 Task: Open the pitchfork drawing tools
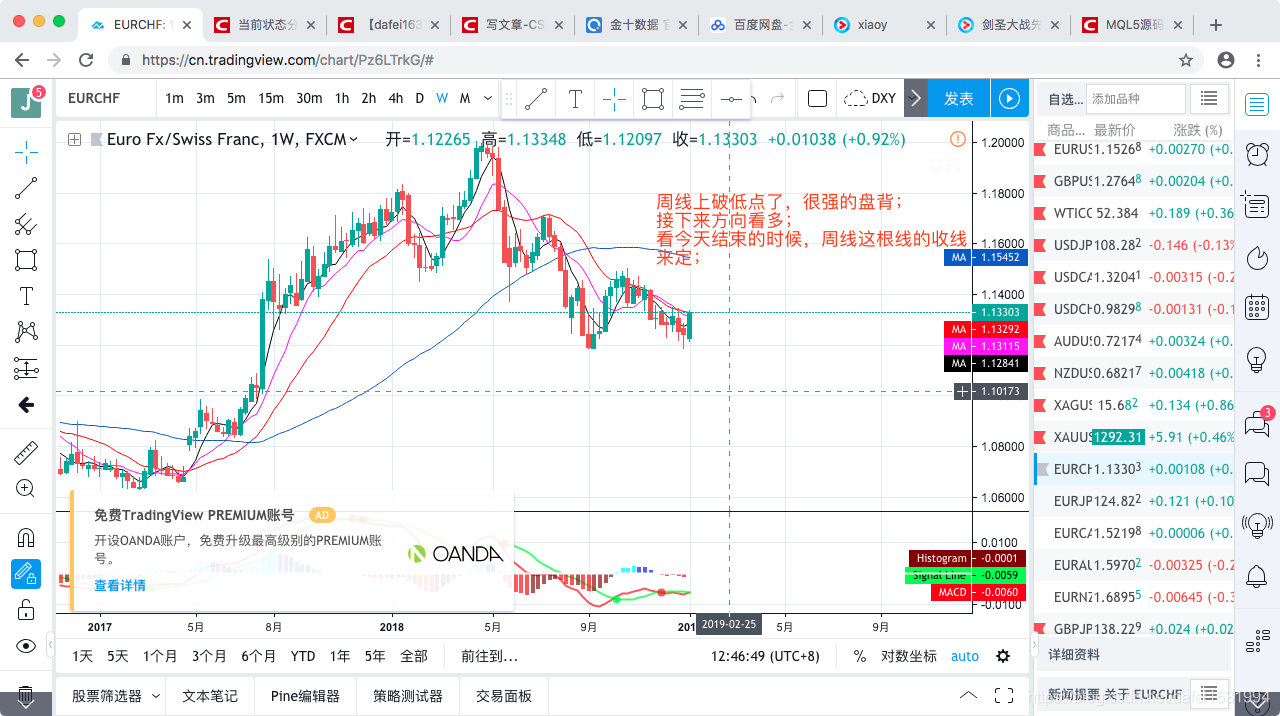click(26, 224)
